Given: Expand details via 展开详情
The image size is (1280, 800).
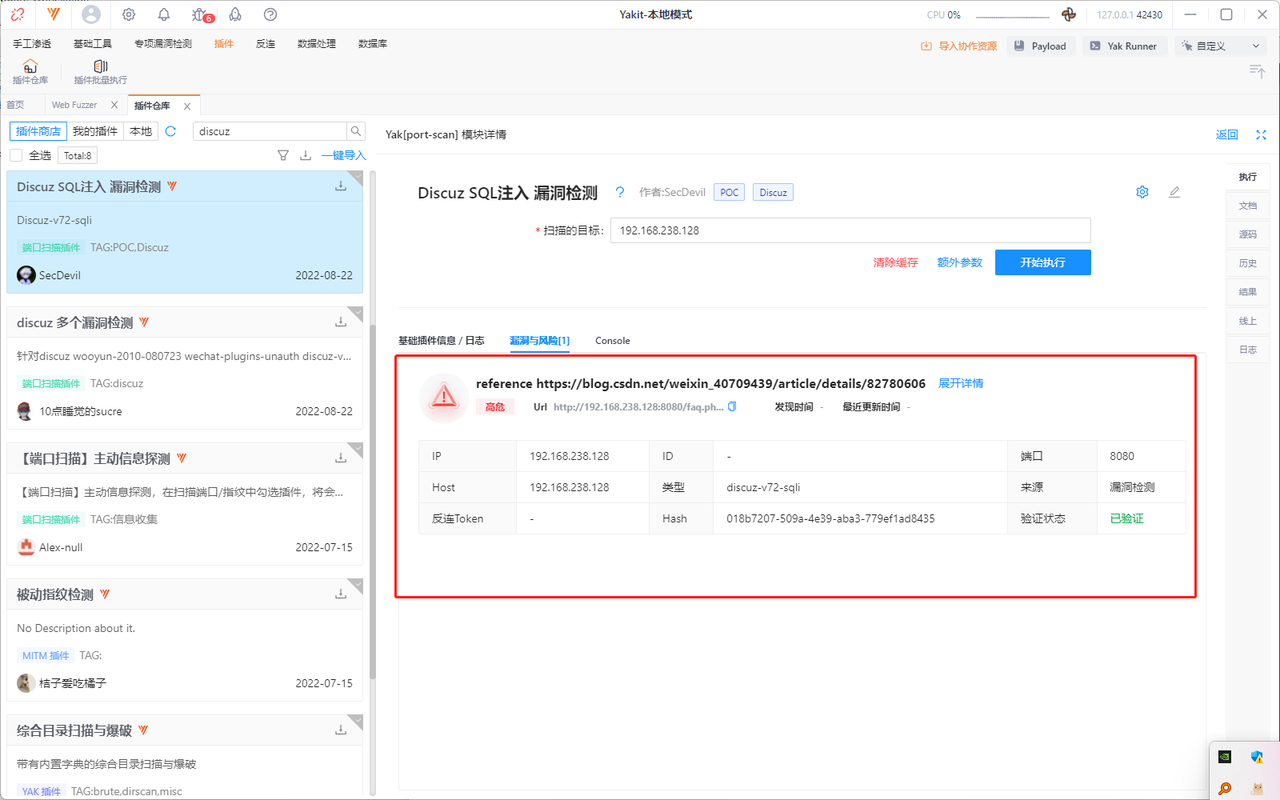Looking at the screenshot, I should point(961,383).
